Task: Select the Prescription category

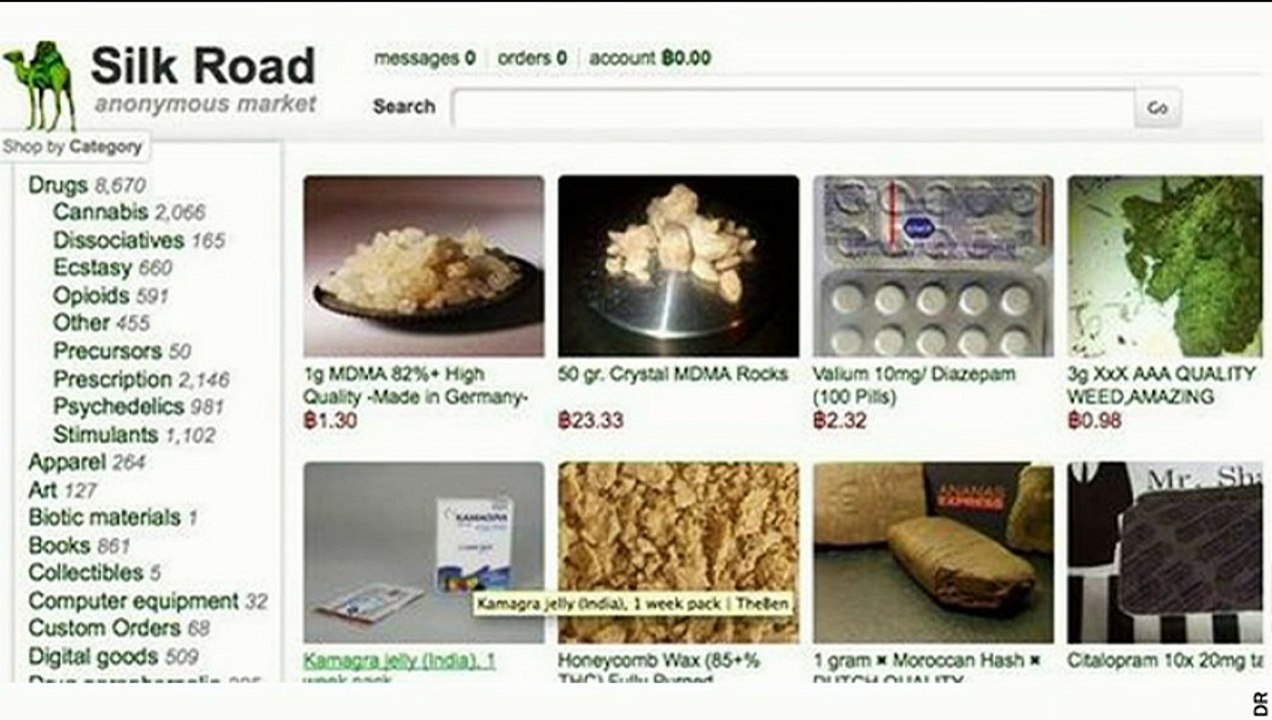Action: (x=112, y=379)
